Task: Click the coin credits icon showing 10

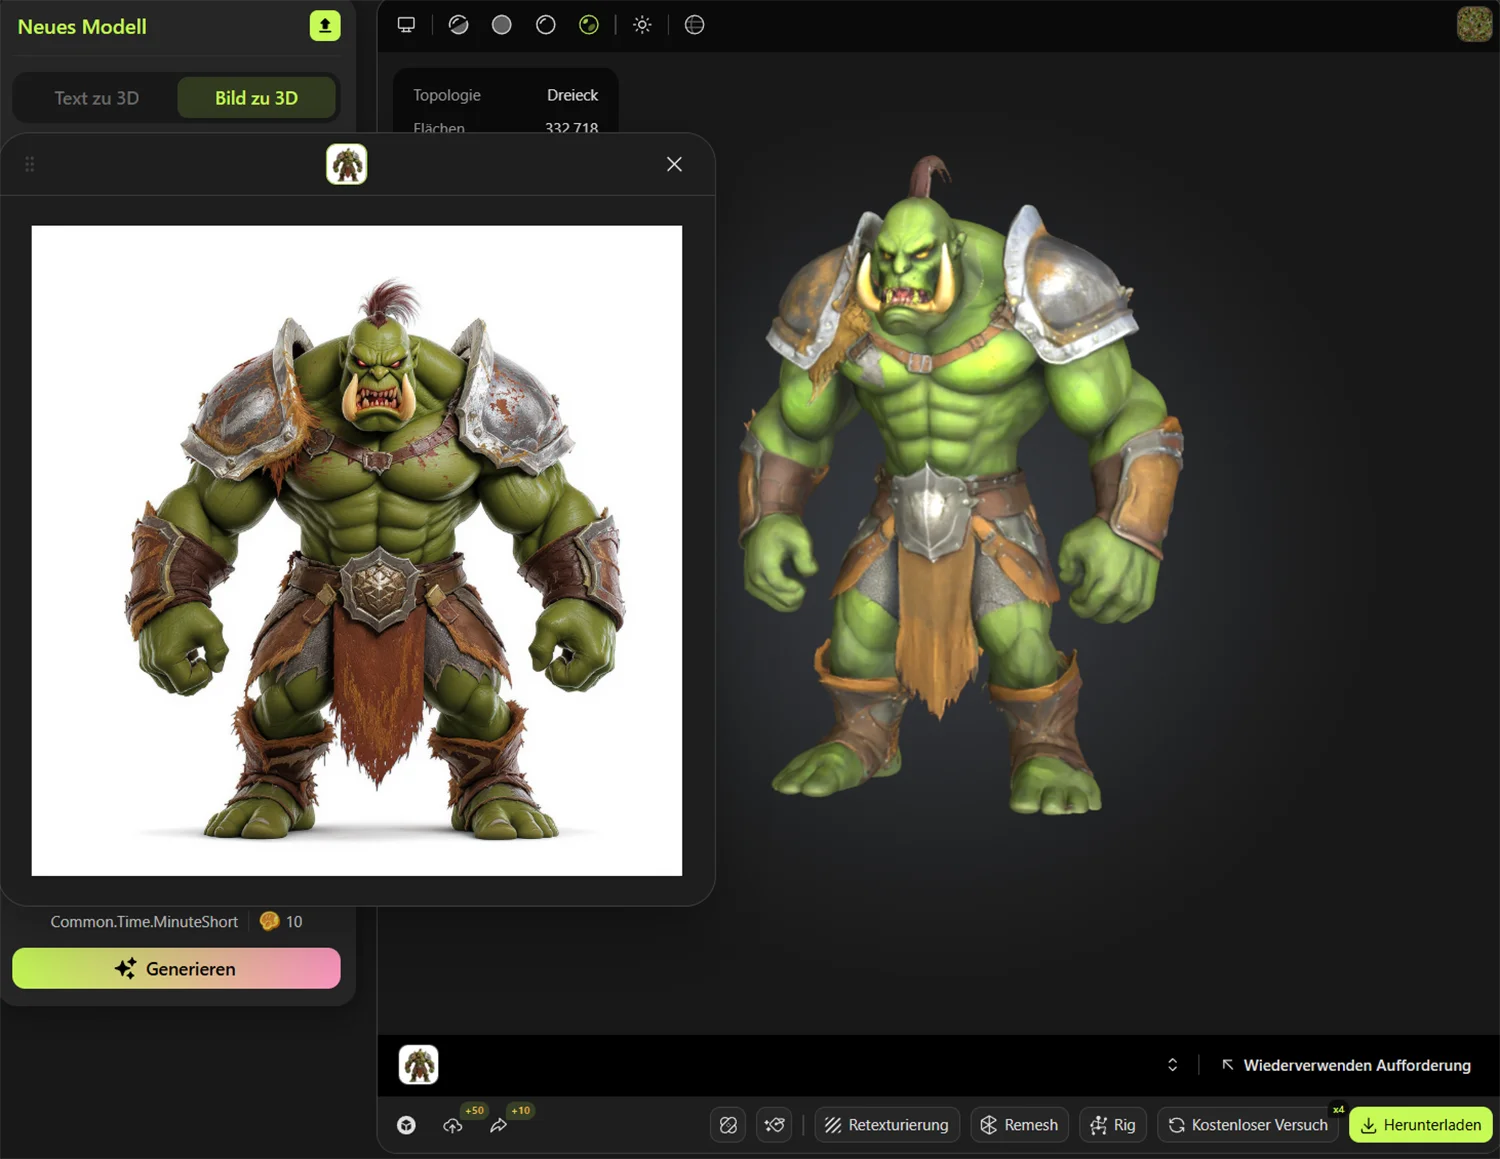Action: pyautogui.click(x=269, y=921)
